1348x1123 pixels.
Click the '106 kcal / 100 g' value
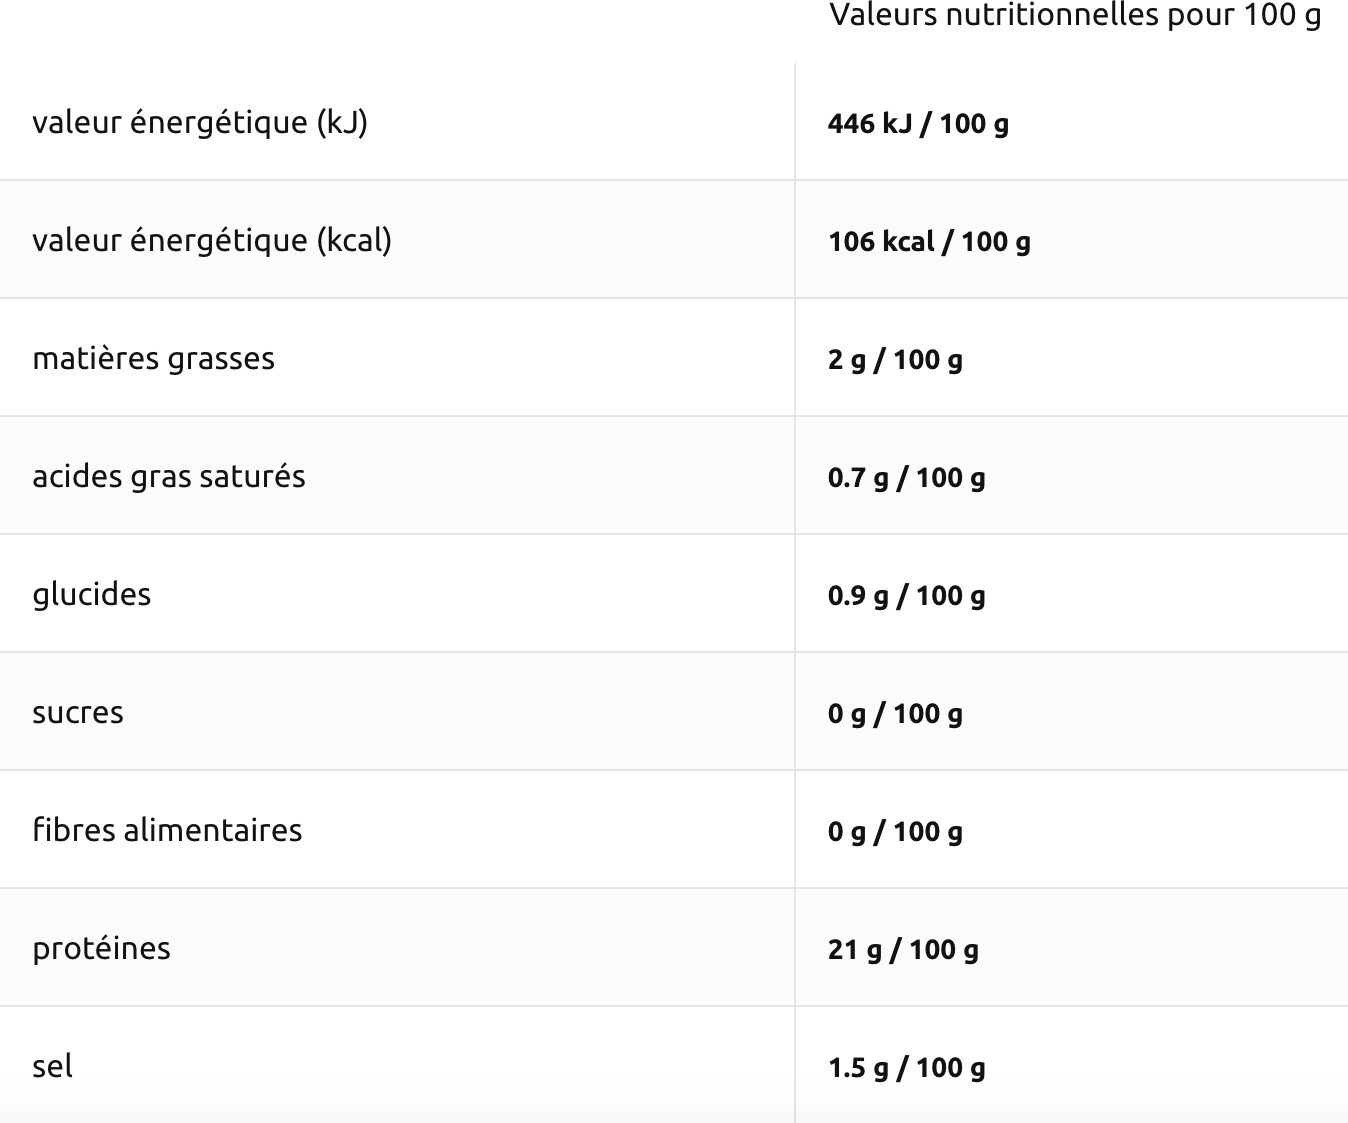pyautogui.click(x=929, y=242)
